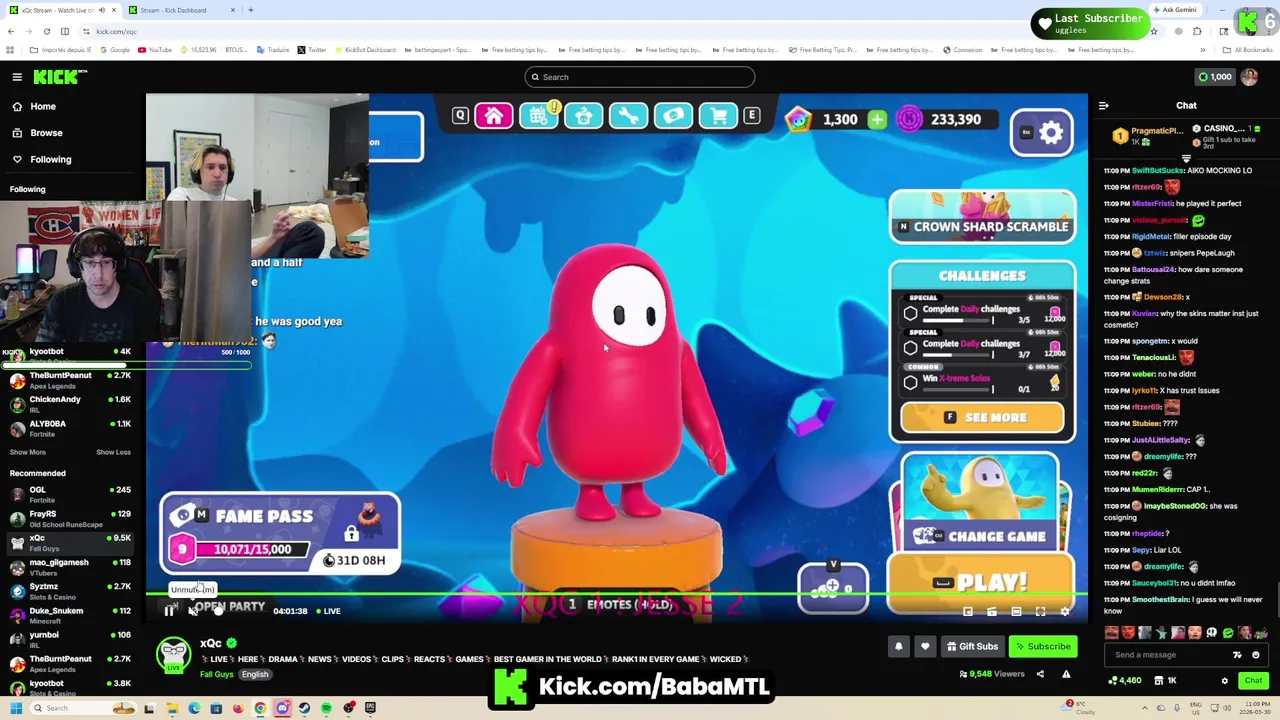
Task: Share the stream via share icon
Action: 1040,674
